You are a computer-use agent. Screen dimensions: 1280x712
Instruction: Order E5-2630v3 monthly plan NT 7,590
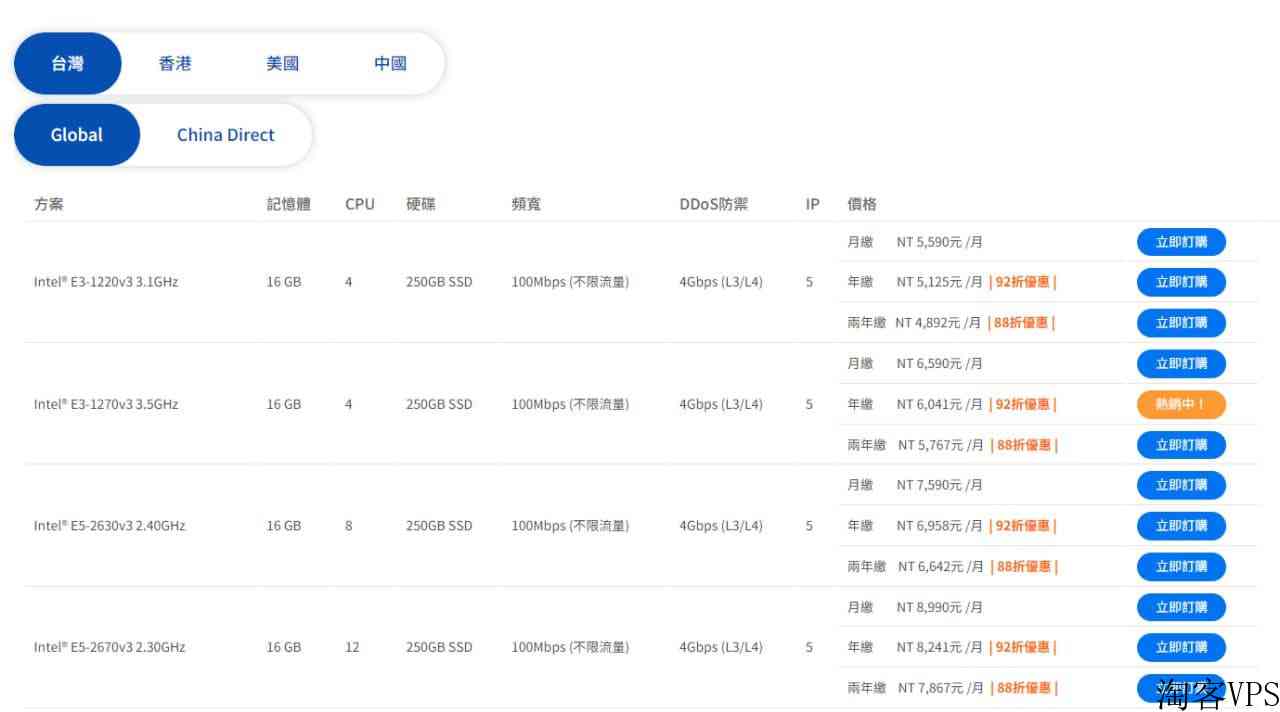1181,485
